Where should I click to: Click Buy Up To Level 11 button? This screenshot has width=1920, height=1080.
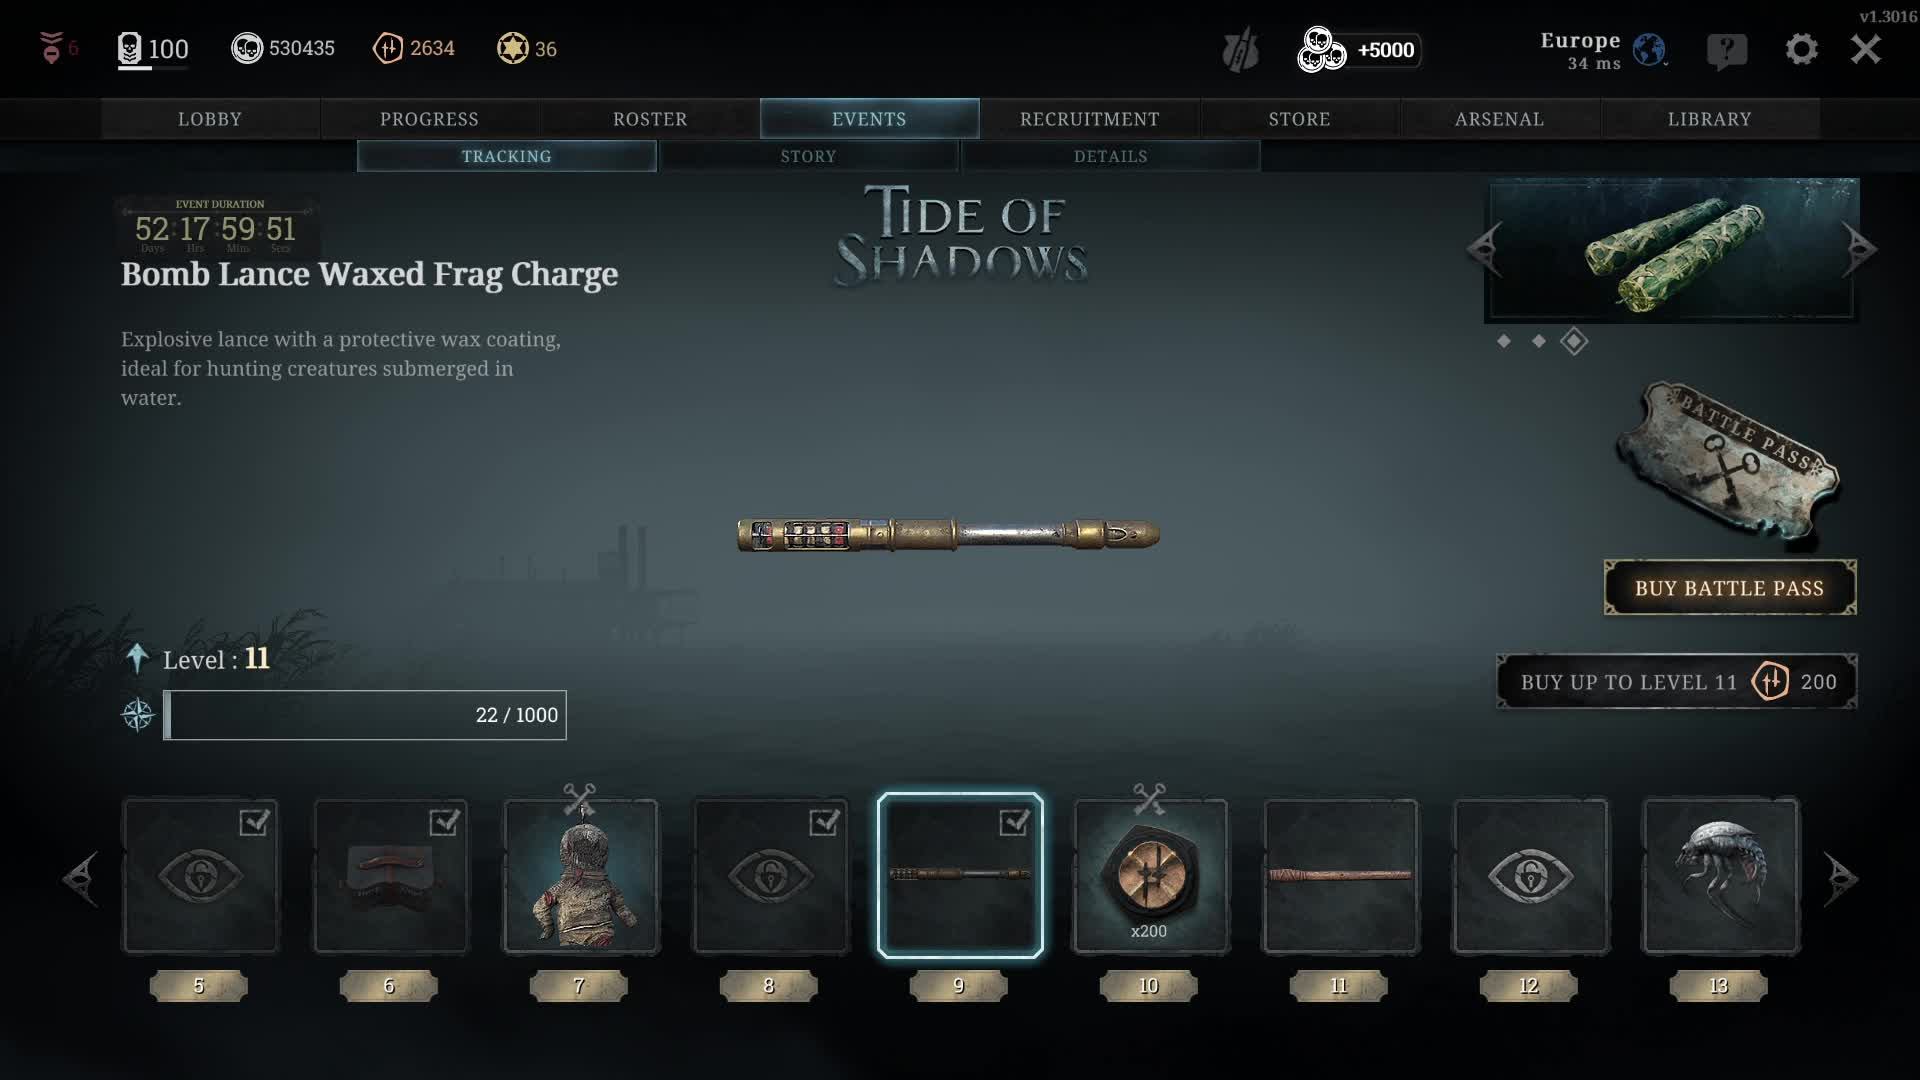click(x=1677, y=682)
